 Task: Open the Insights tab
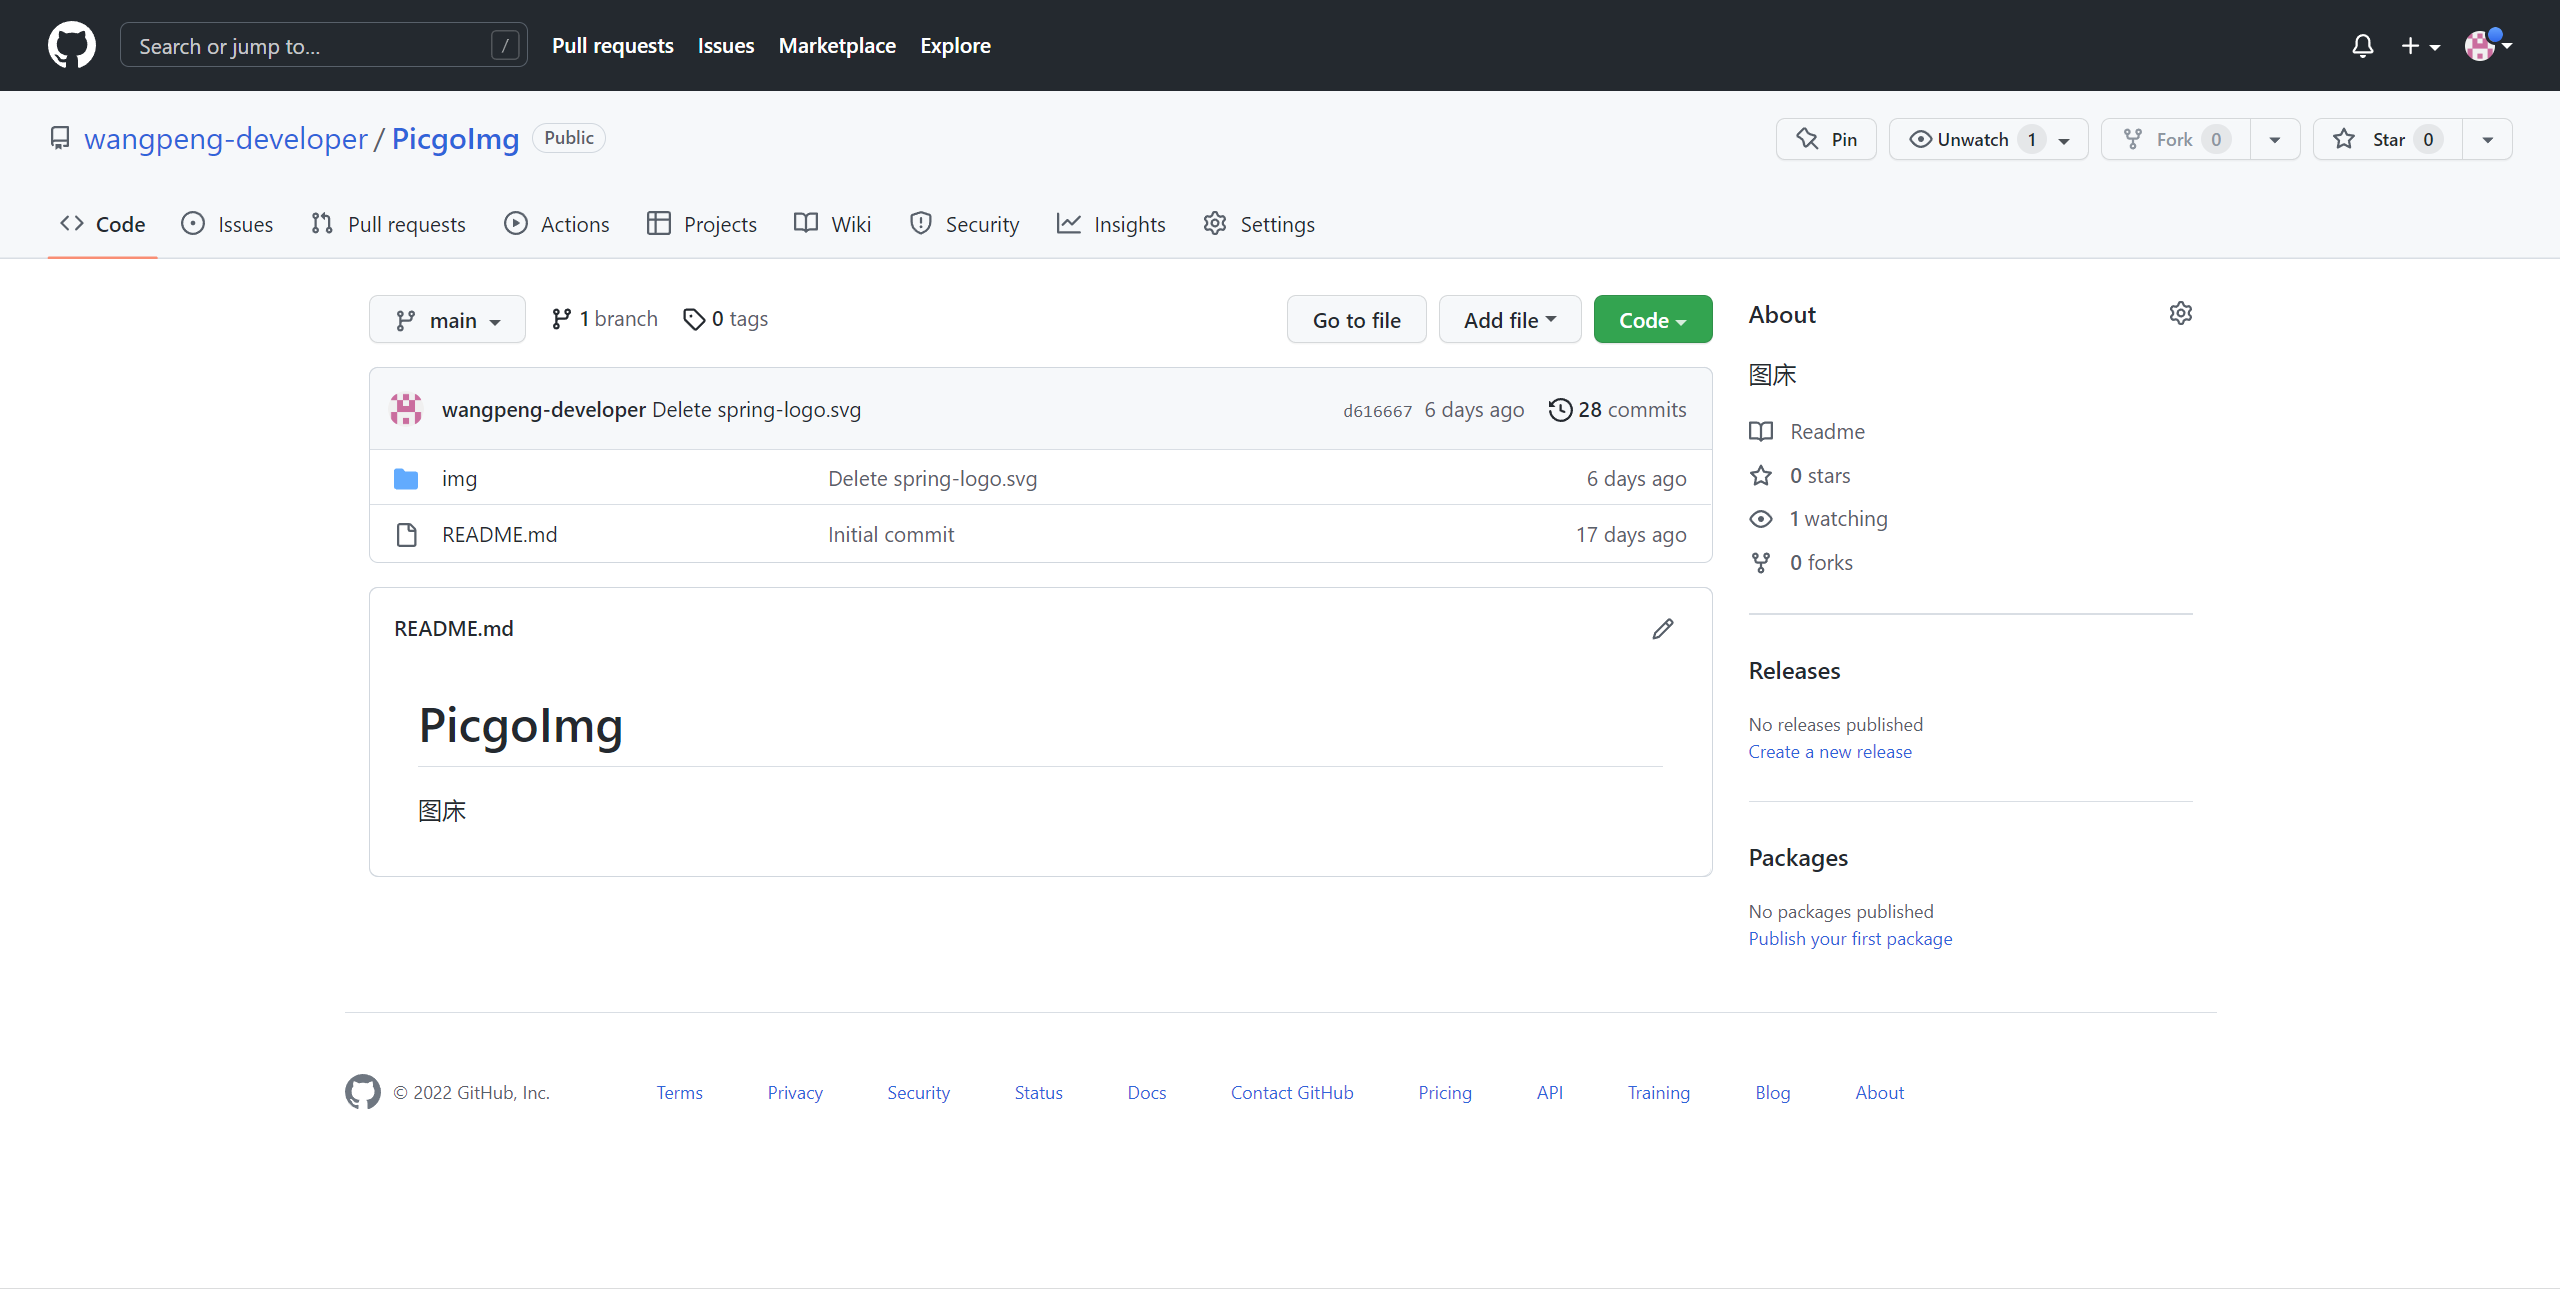click(x=1111, y=225)
